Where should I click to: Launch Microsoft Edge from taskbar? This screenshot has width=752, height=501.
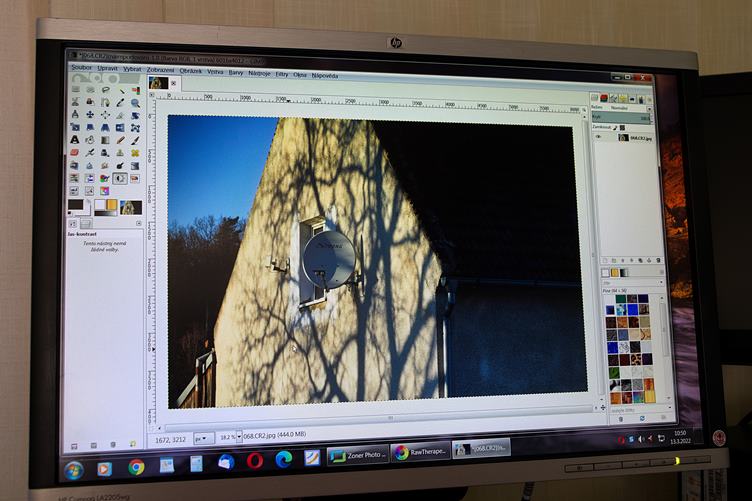pyautogui.click(x=283, y=460)
